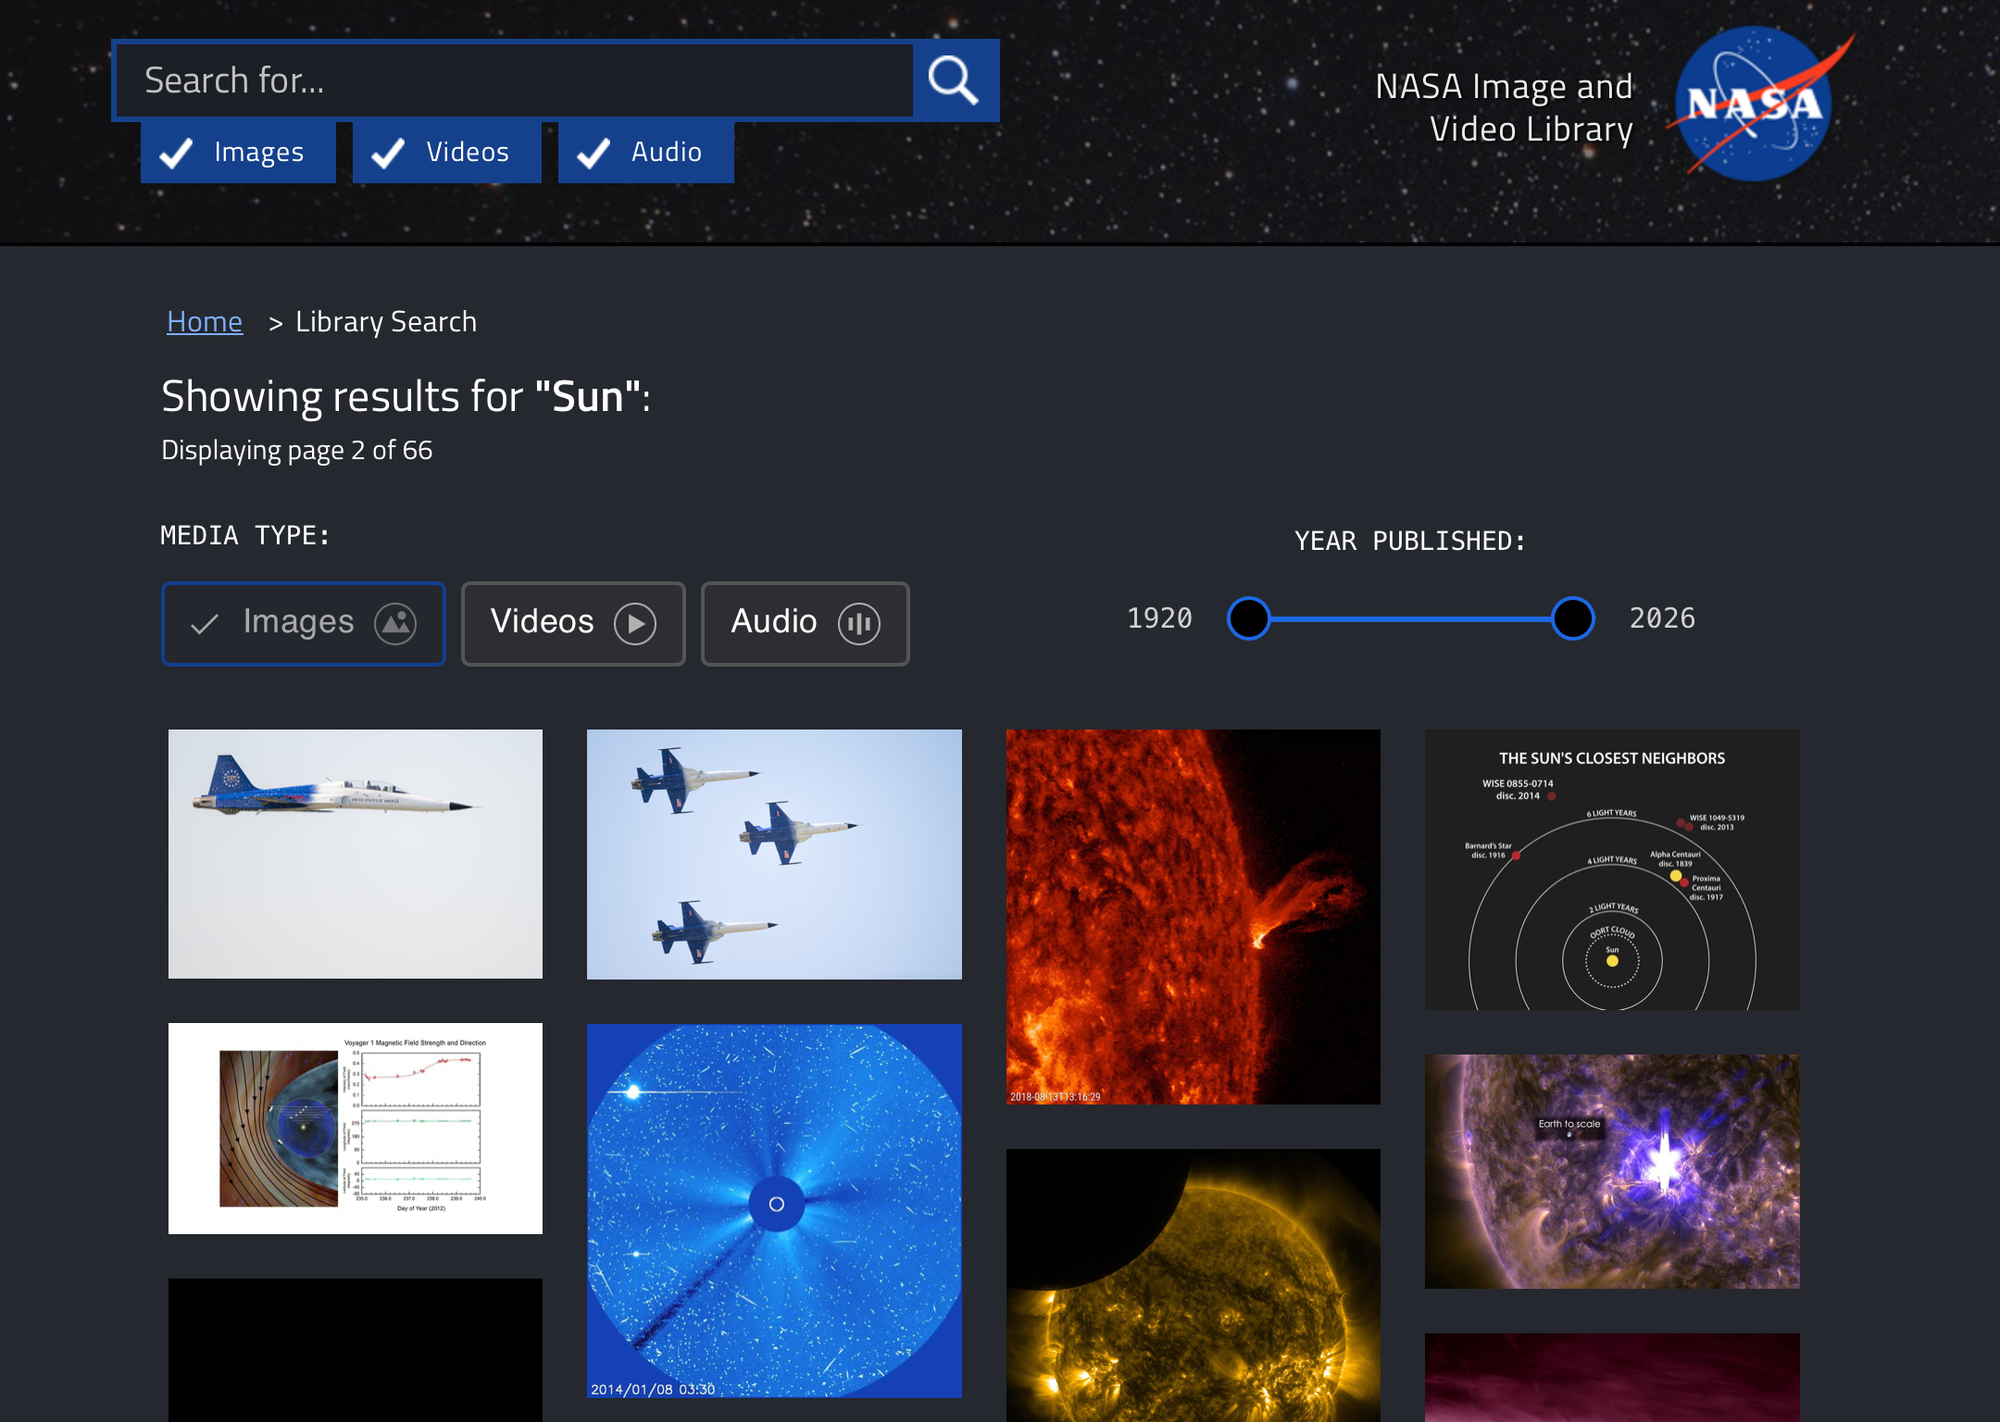
Task: Enable the Audio media type filter
Action: coord(805,623)
